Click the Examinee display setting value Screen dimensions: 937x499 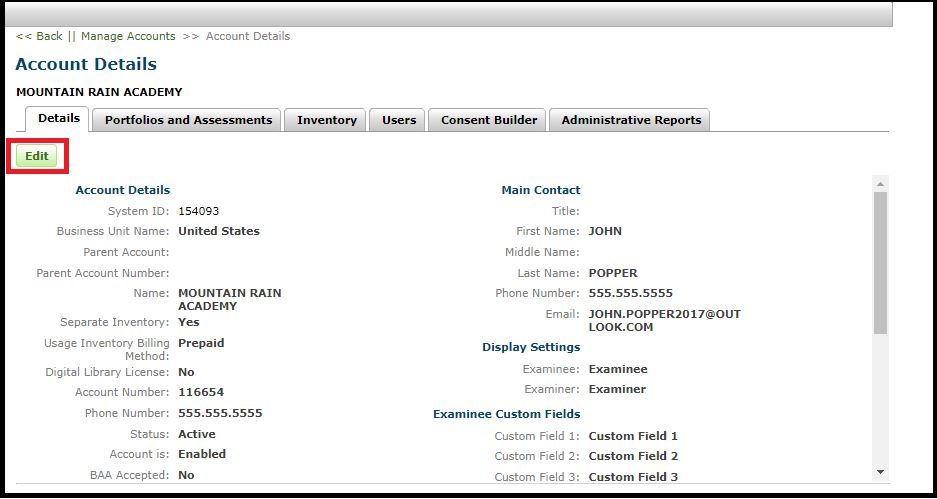(618, 369)
